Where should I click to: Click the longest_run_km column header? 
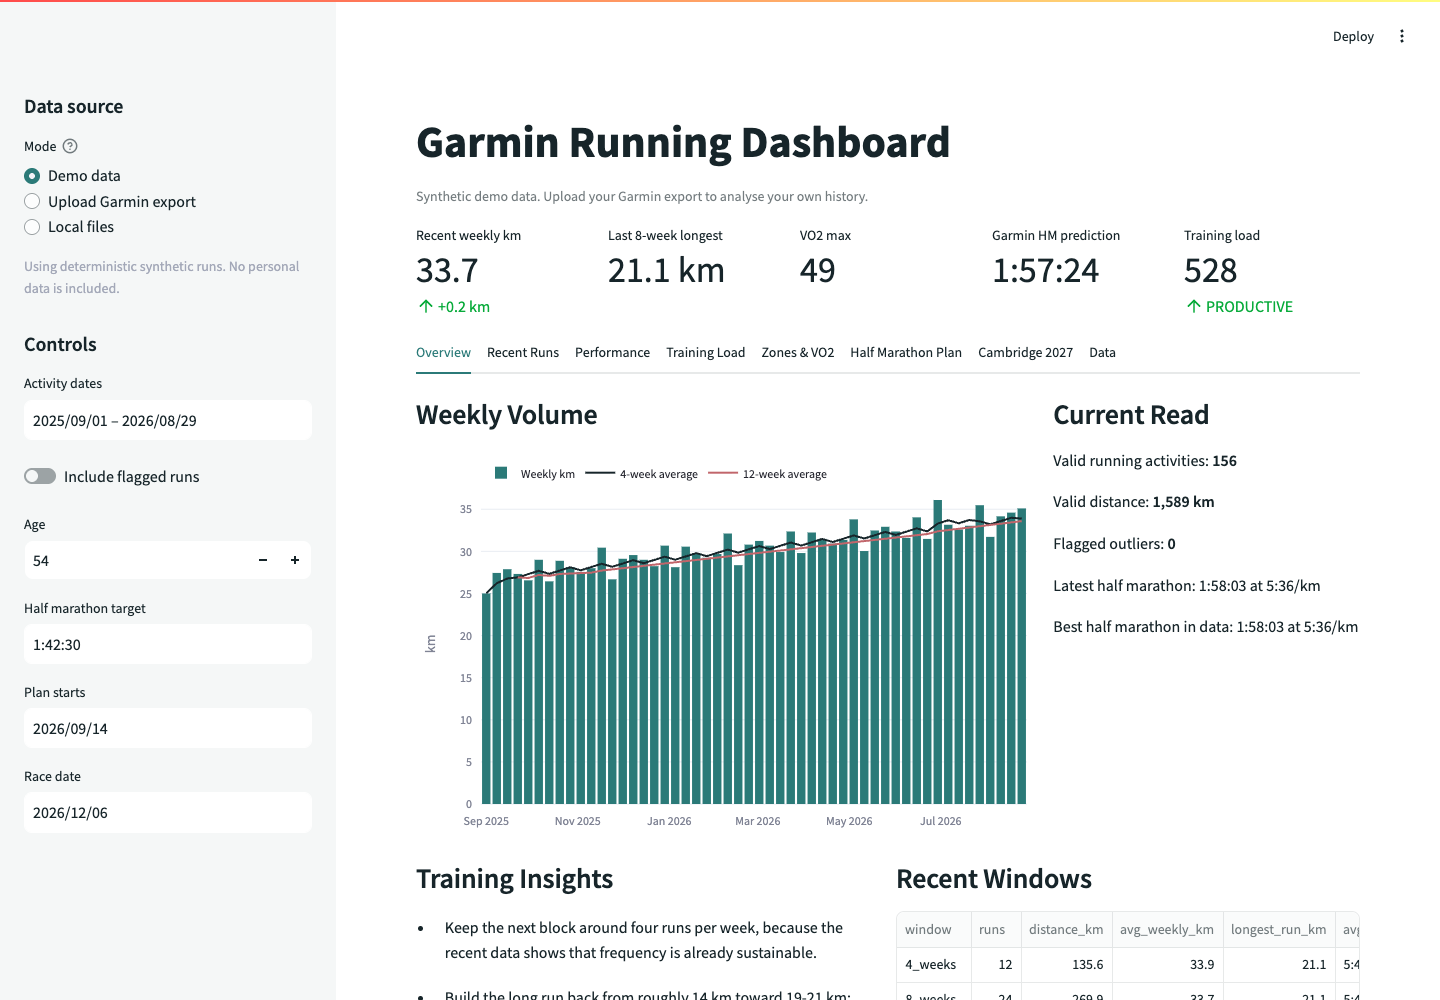point(1279,929)
